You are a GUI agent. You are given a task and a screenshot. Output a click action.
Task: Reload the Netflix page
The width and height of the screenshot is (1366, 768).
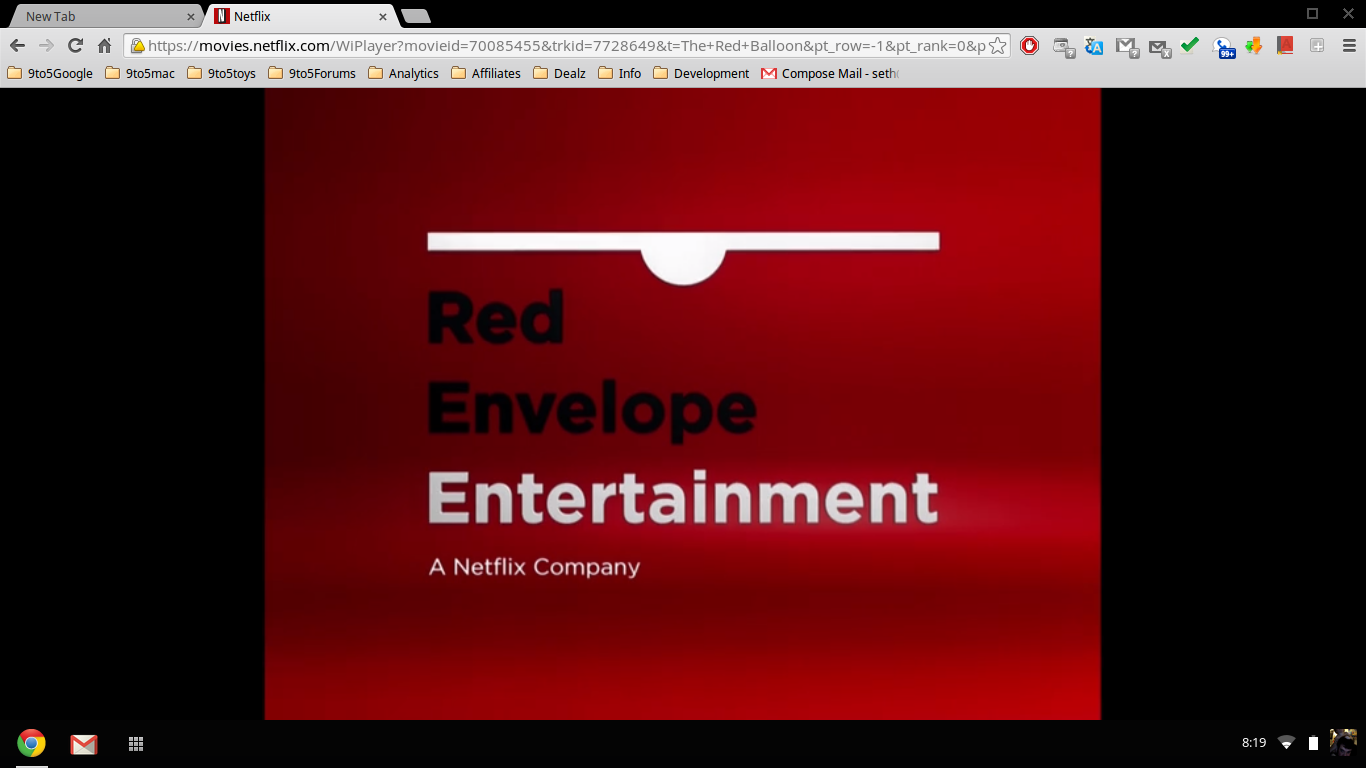pos(75,46)
